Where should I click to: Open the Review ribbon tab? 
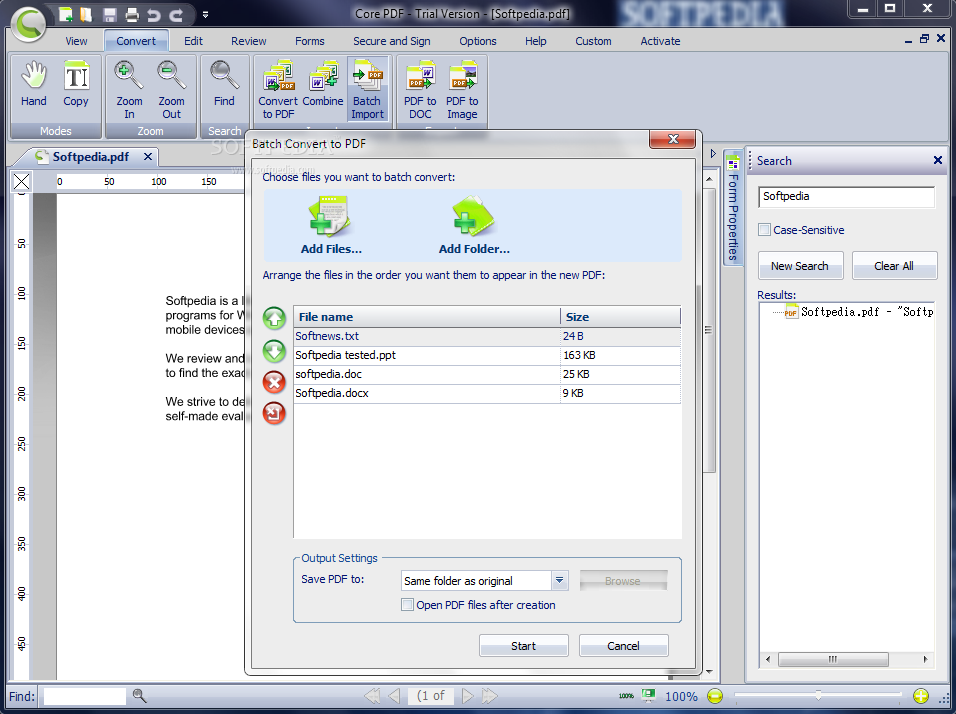coord(249,41)
